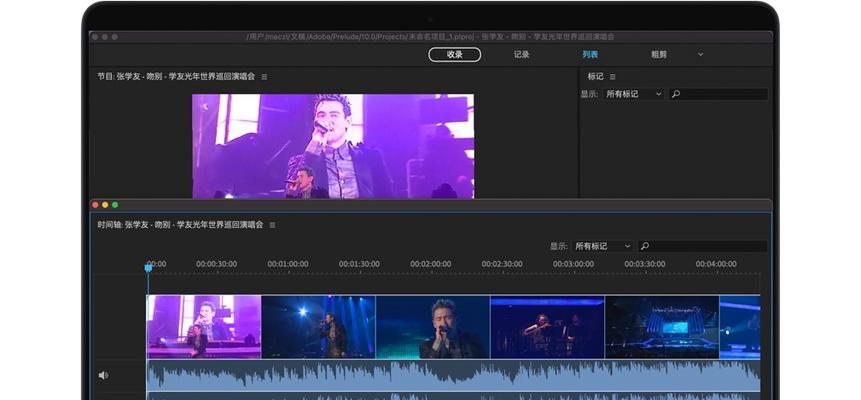Switch to the 粗剪 workspace
The width and height of the screenshot is (861, 400).
point(659,54)
